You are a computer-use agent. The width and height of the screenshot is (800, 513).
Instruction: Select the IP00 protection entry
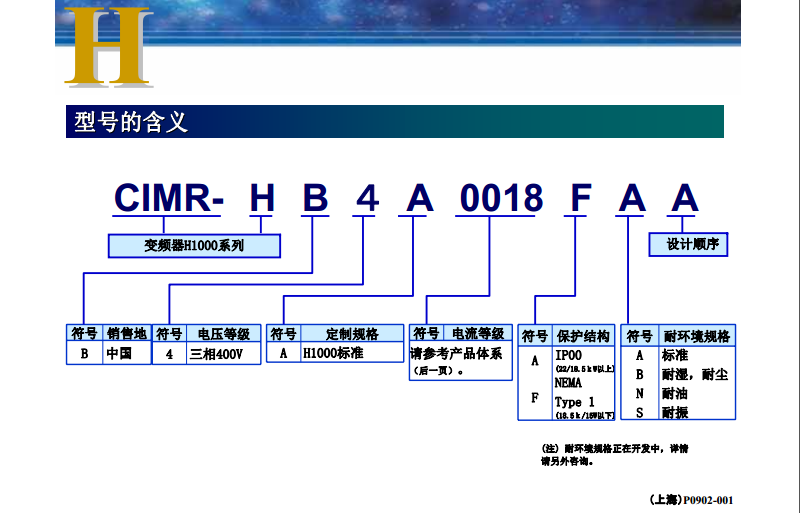569,356
